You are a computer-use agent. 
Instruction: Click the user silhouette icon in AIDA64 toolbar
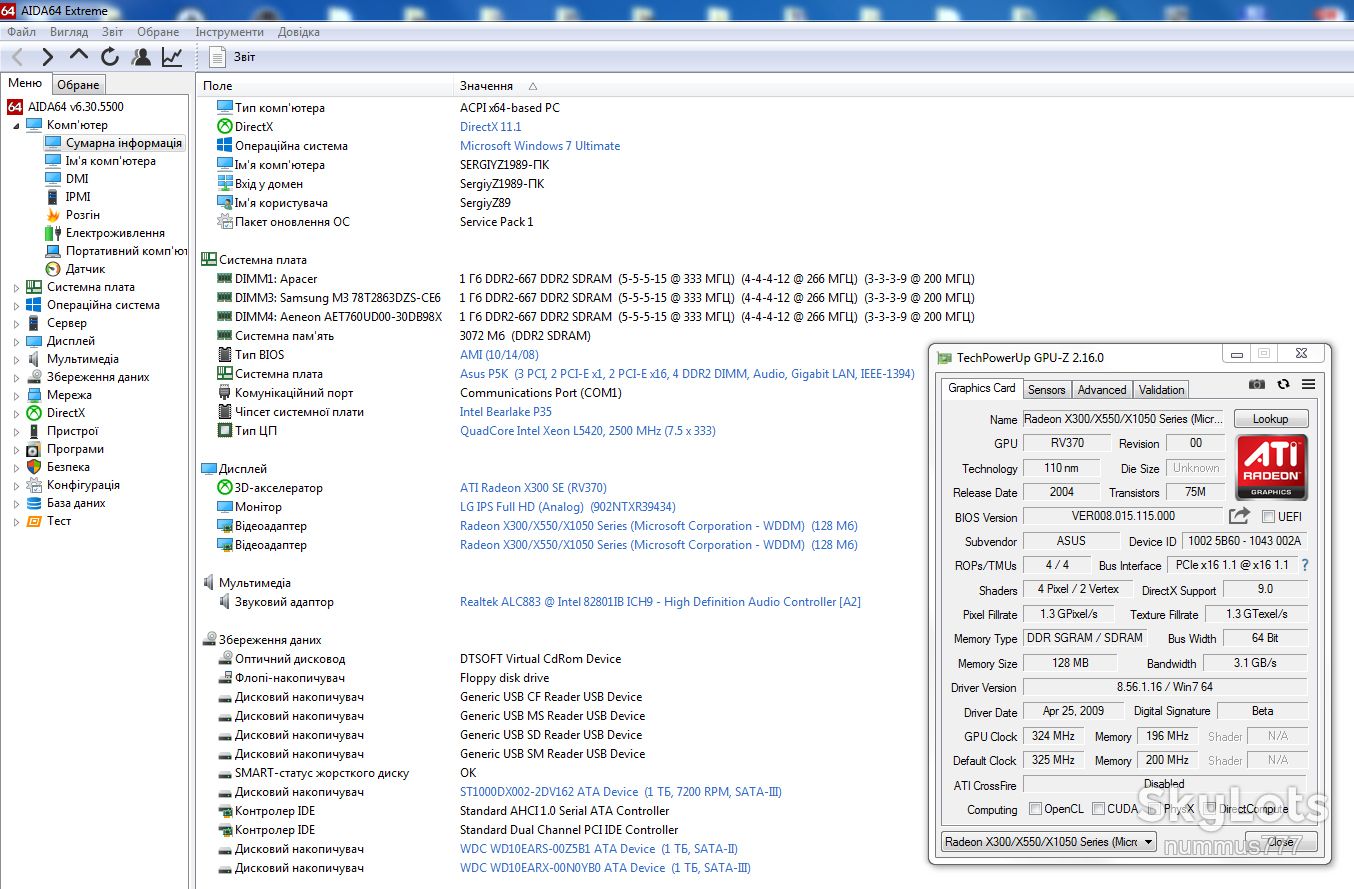coord(141,57)
